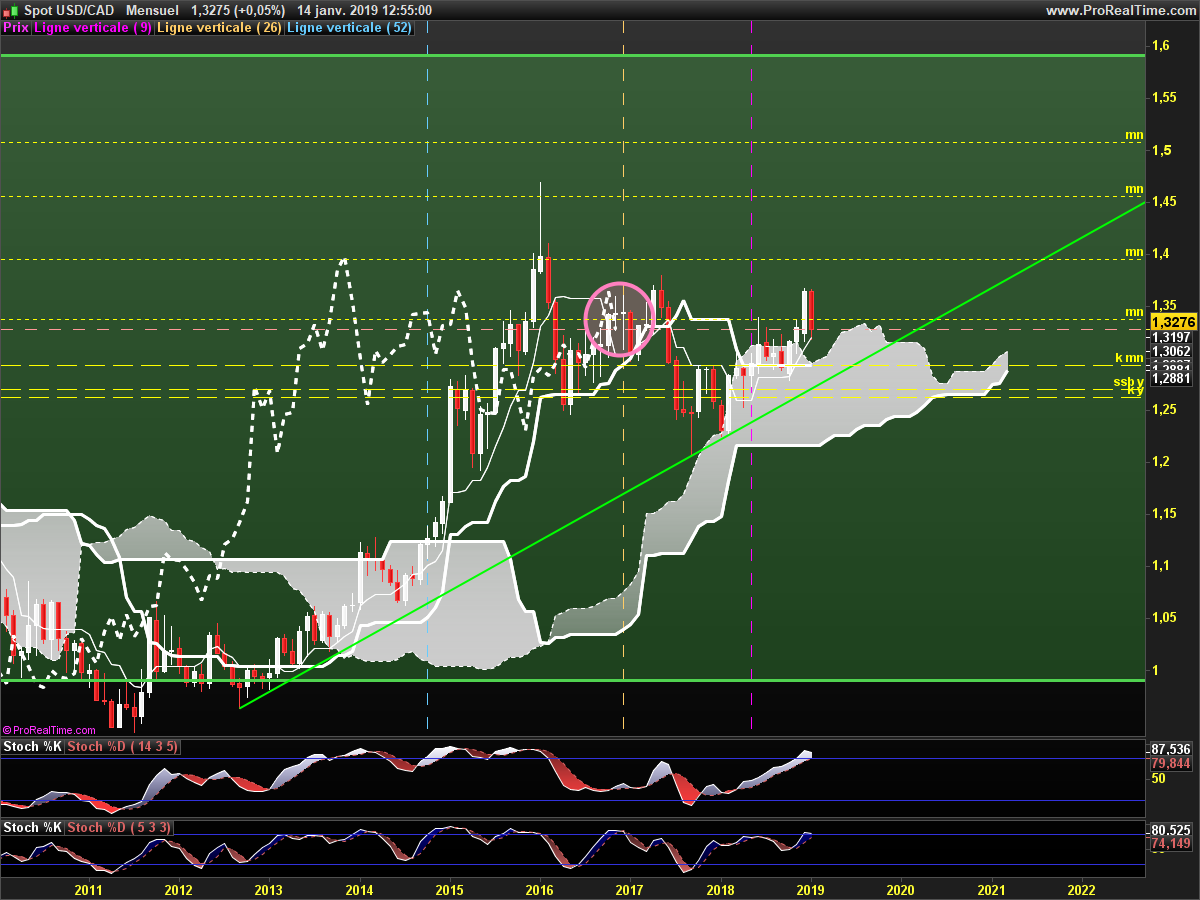
Task: Click the 1,1 price scale label
Action: pos(1161,566)
